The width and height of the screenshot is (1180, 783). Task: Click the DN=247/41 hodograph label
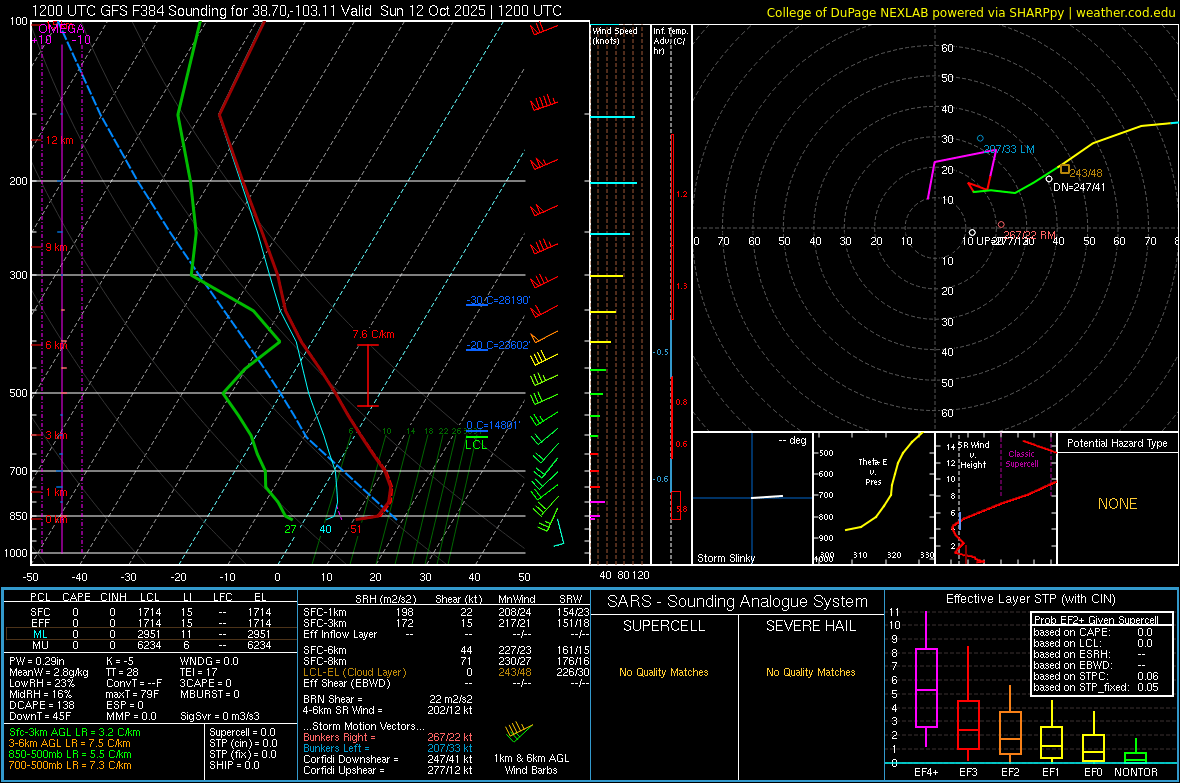click(x=1079, y=187)
